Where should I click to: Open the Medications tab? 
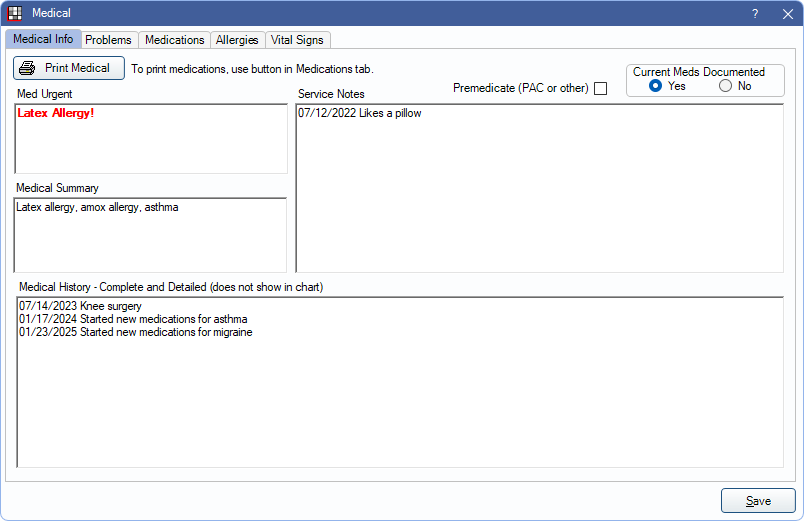click(174, 40)
